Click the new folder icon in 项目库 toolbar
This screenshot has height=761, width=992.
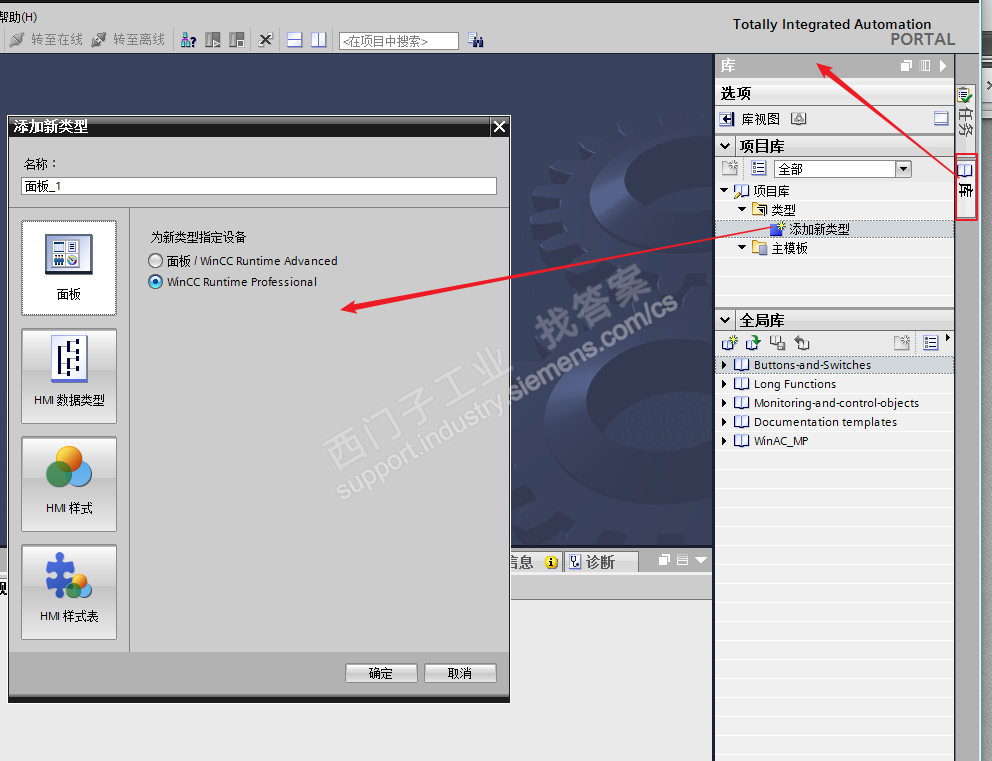pos(730,168)
